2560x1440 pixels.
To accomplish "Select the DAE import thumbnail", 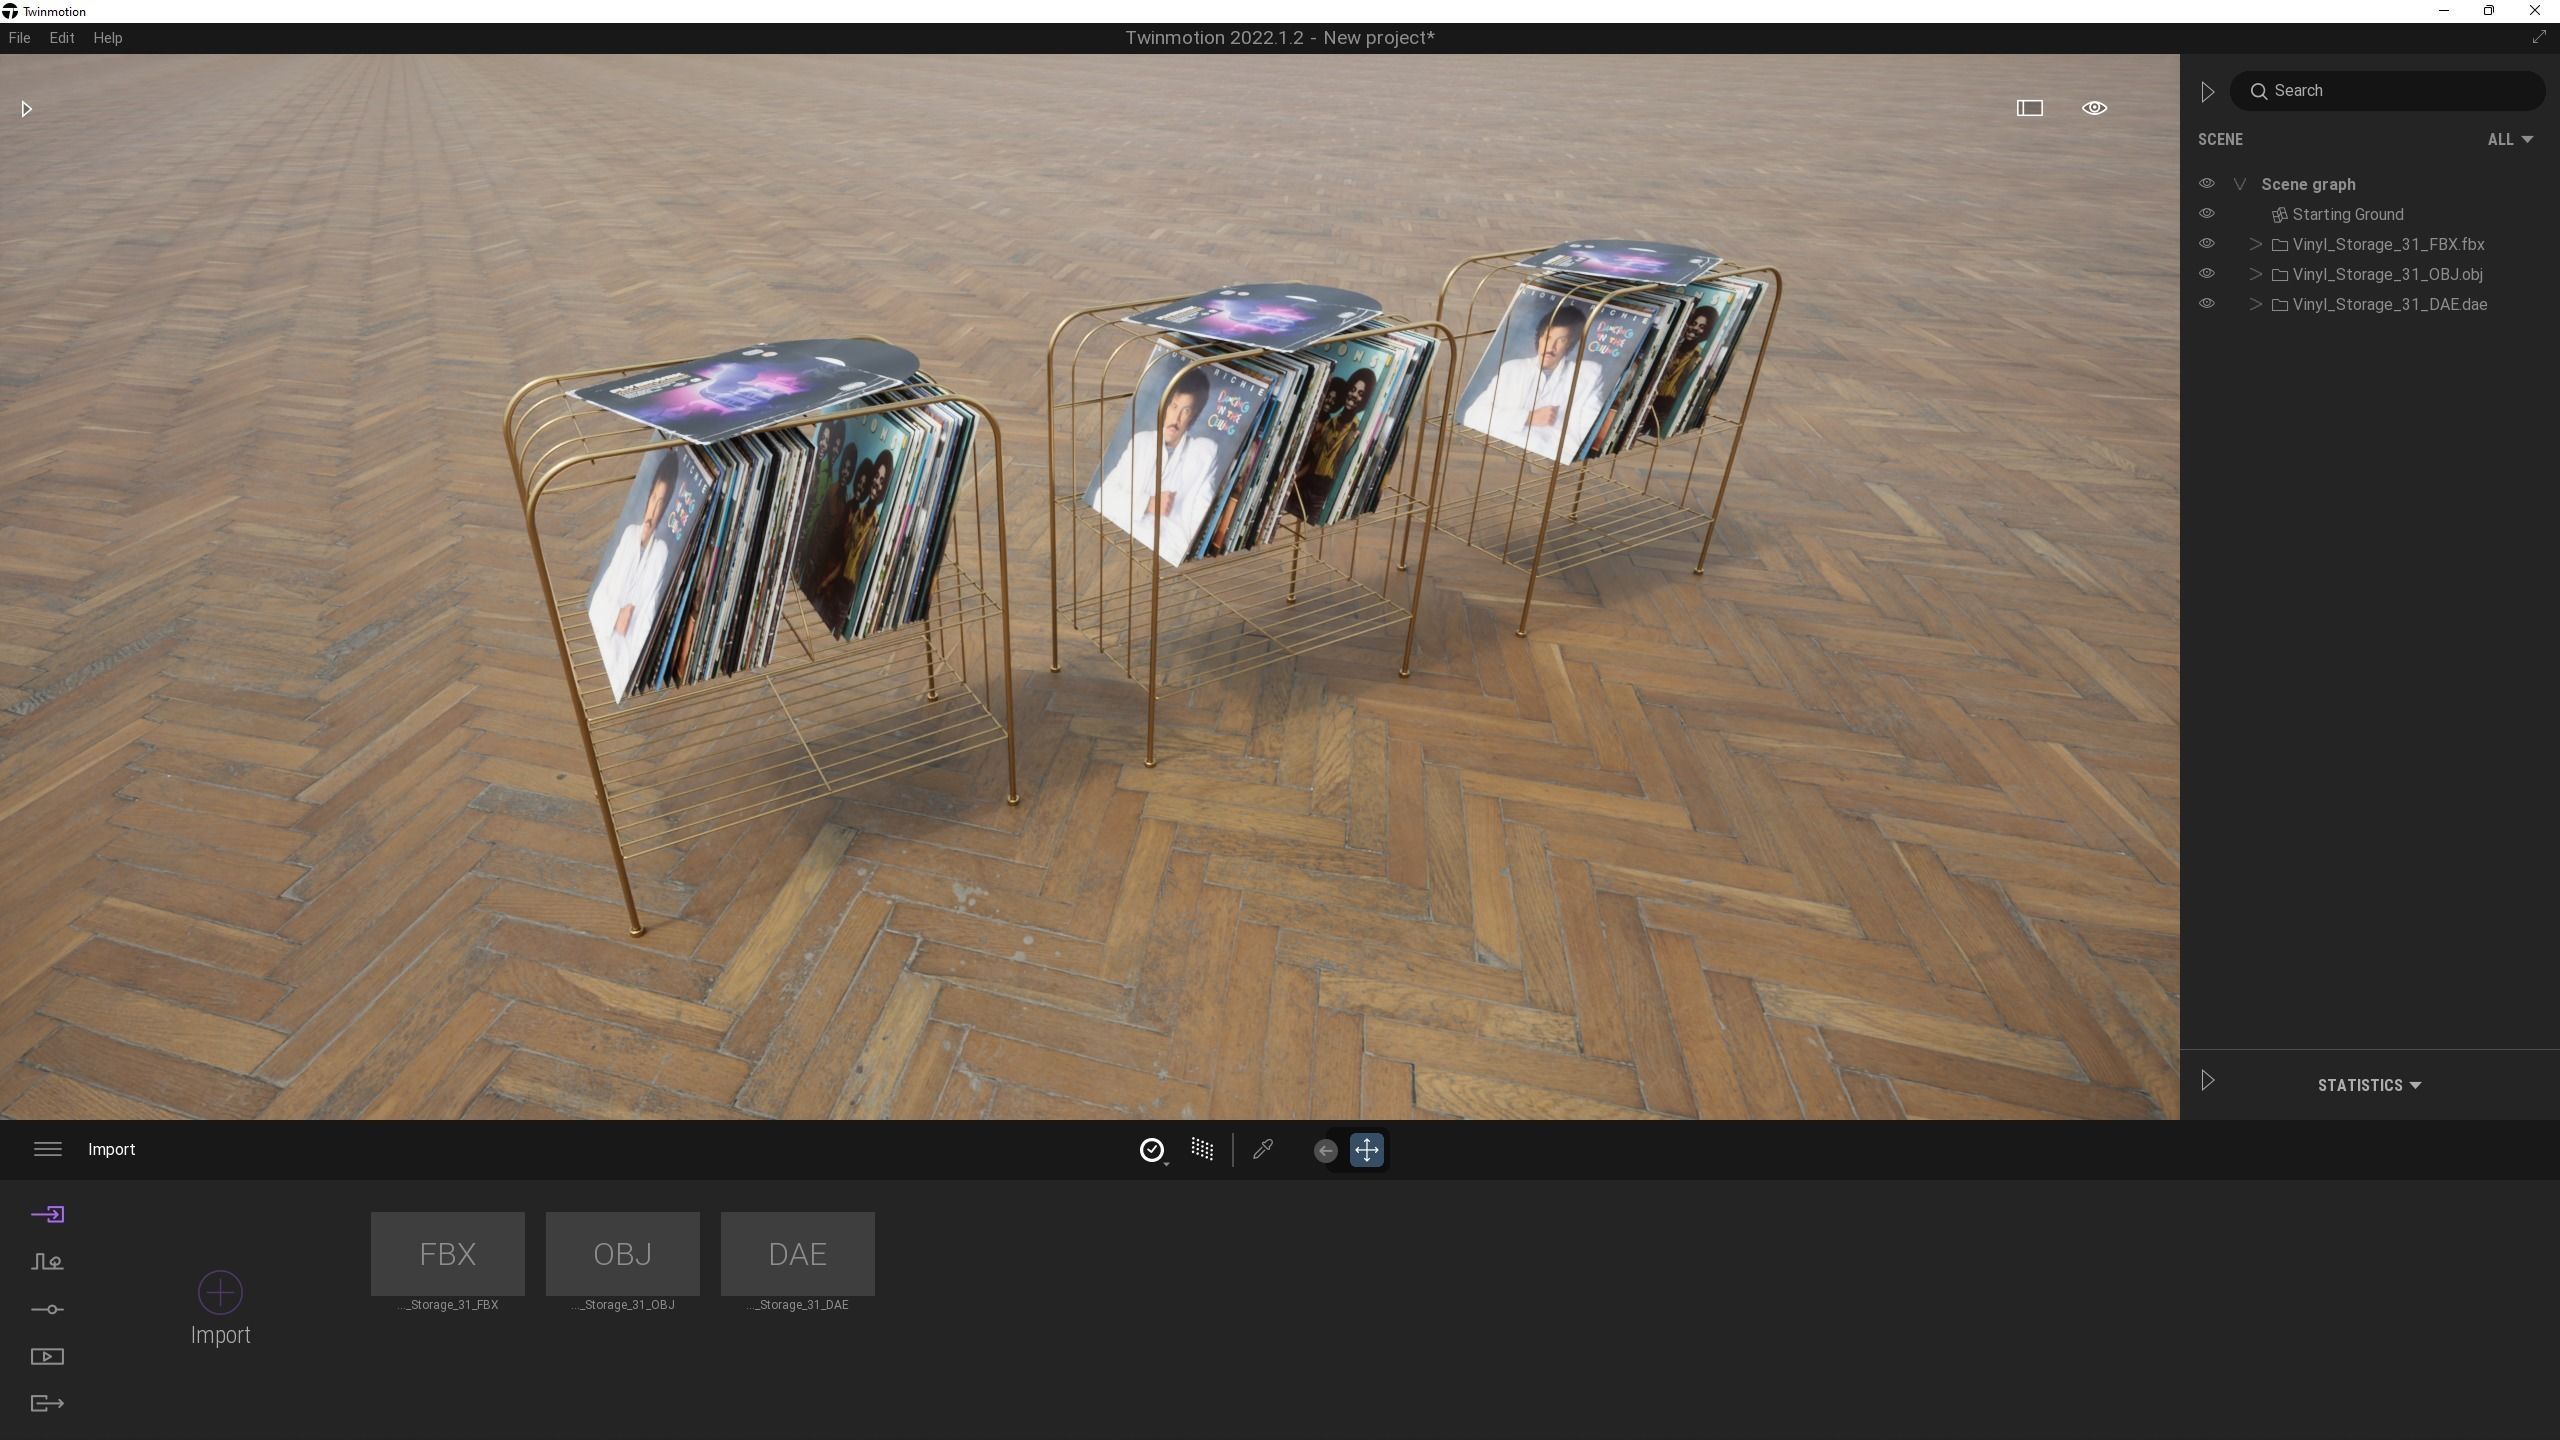I will tap(798, 1255).
